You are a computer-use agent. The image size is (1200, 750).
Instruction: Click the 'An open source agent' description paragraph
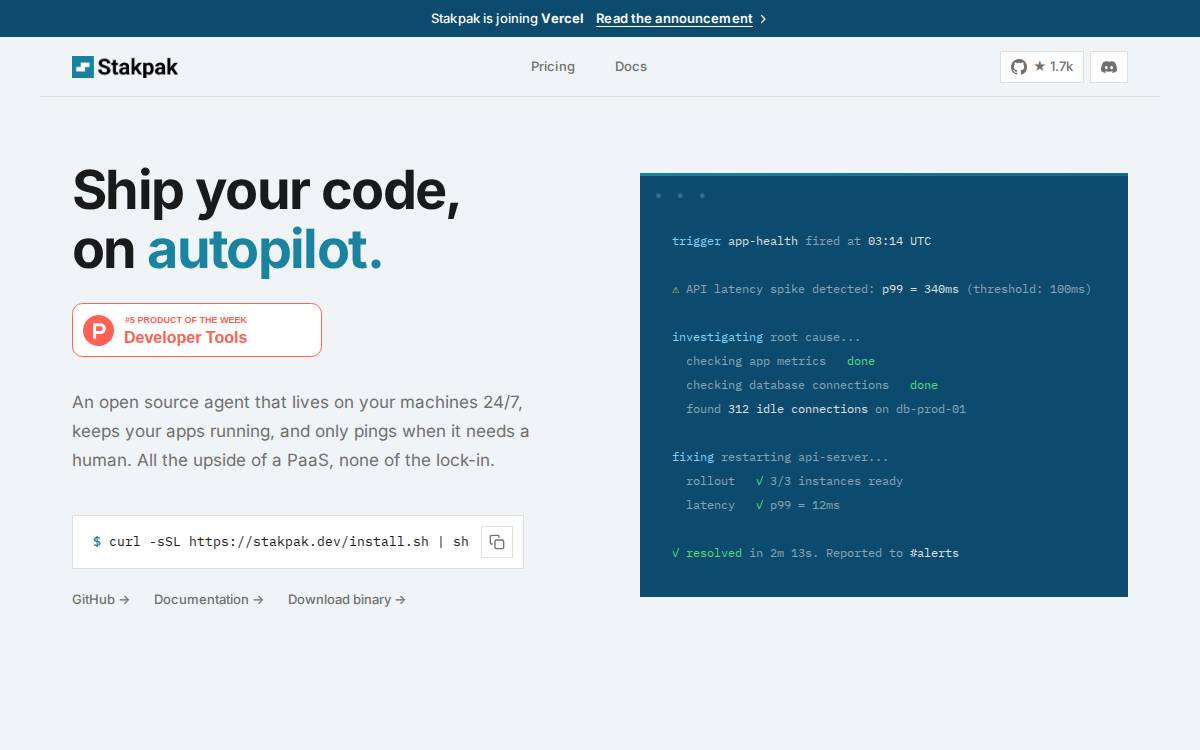coord(301,432)
